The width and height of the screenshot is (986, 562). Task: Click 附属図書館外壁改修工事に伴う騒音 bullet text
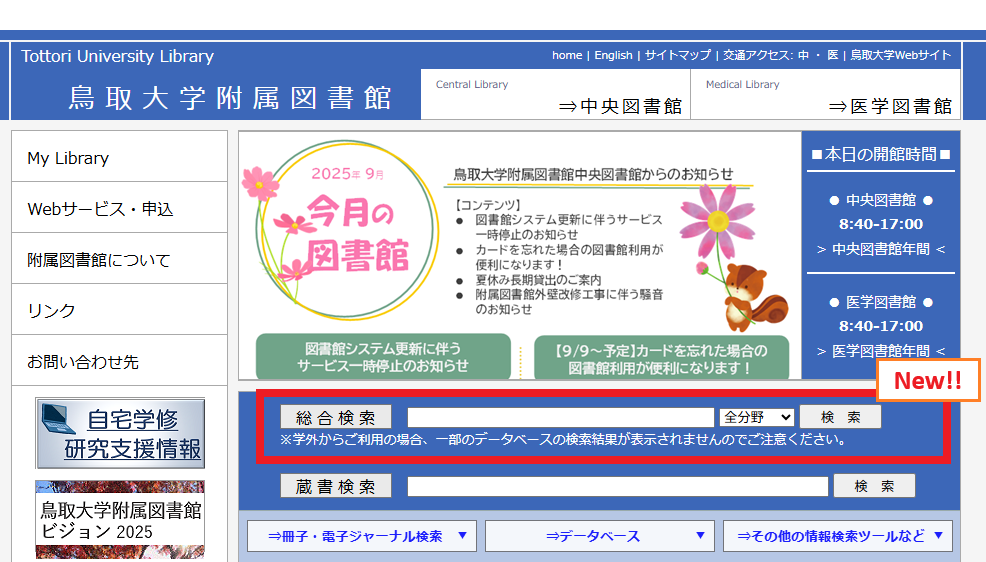click(x=569, y=295)
